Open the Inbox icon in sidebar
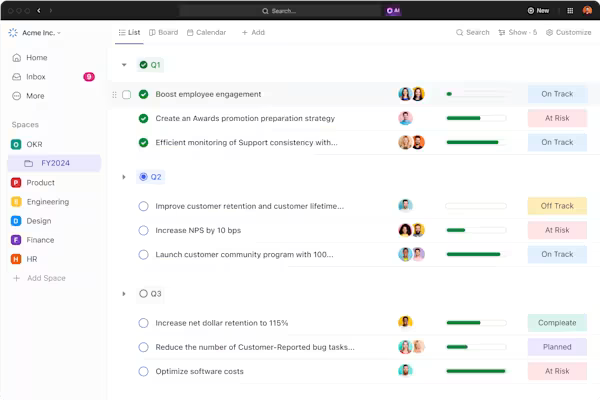600x400 pixels. pos(16,77)
